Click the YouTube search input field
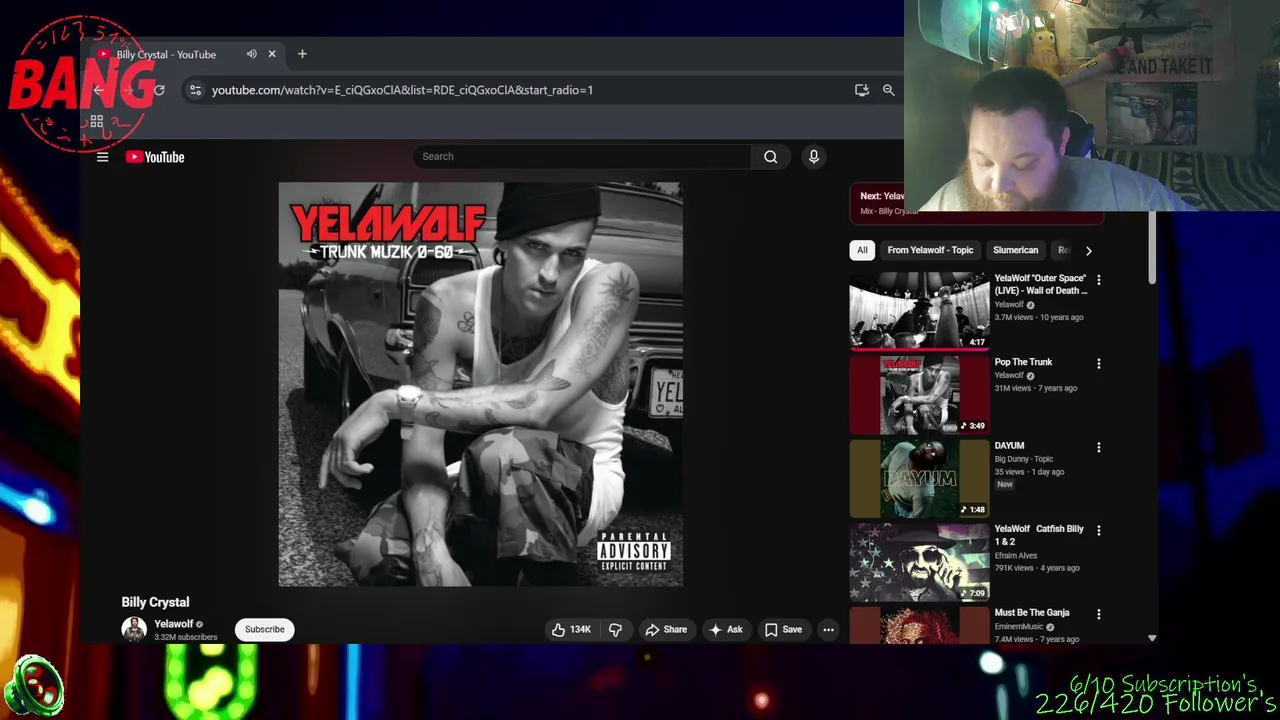The width and height of the screenshot is (1280, 720). [x=582, y=156]
